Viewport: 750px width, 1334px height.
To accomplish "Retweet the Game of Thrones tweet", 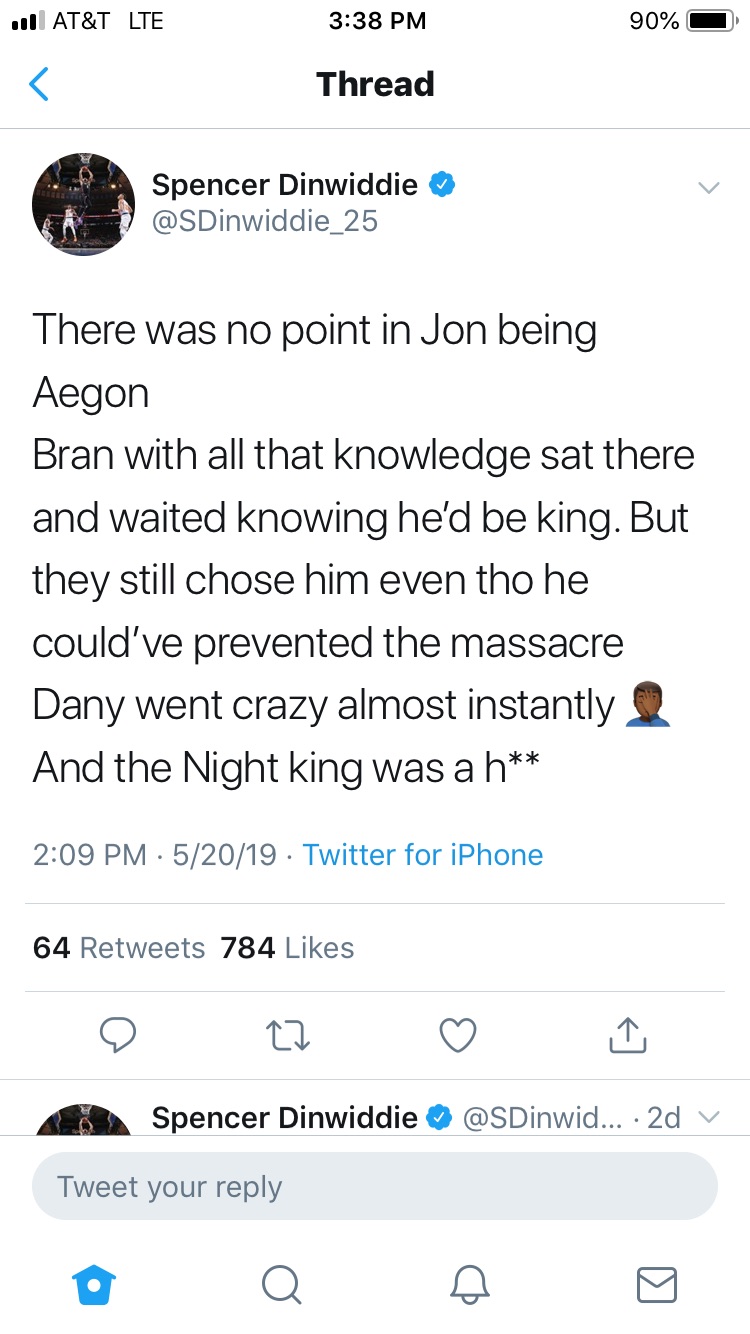I will (x=288, y=1035).
